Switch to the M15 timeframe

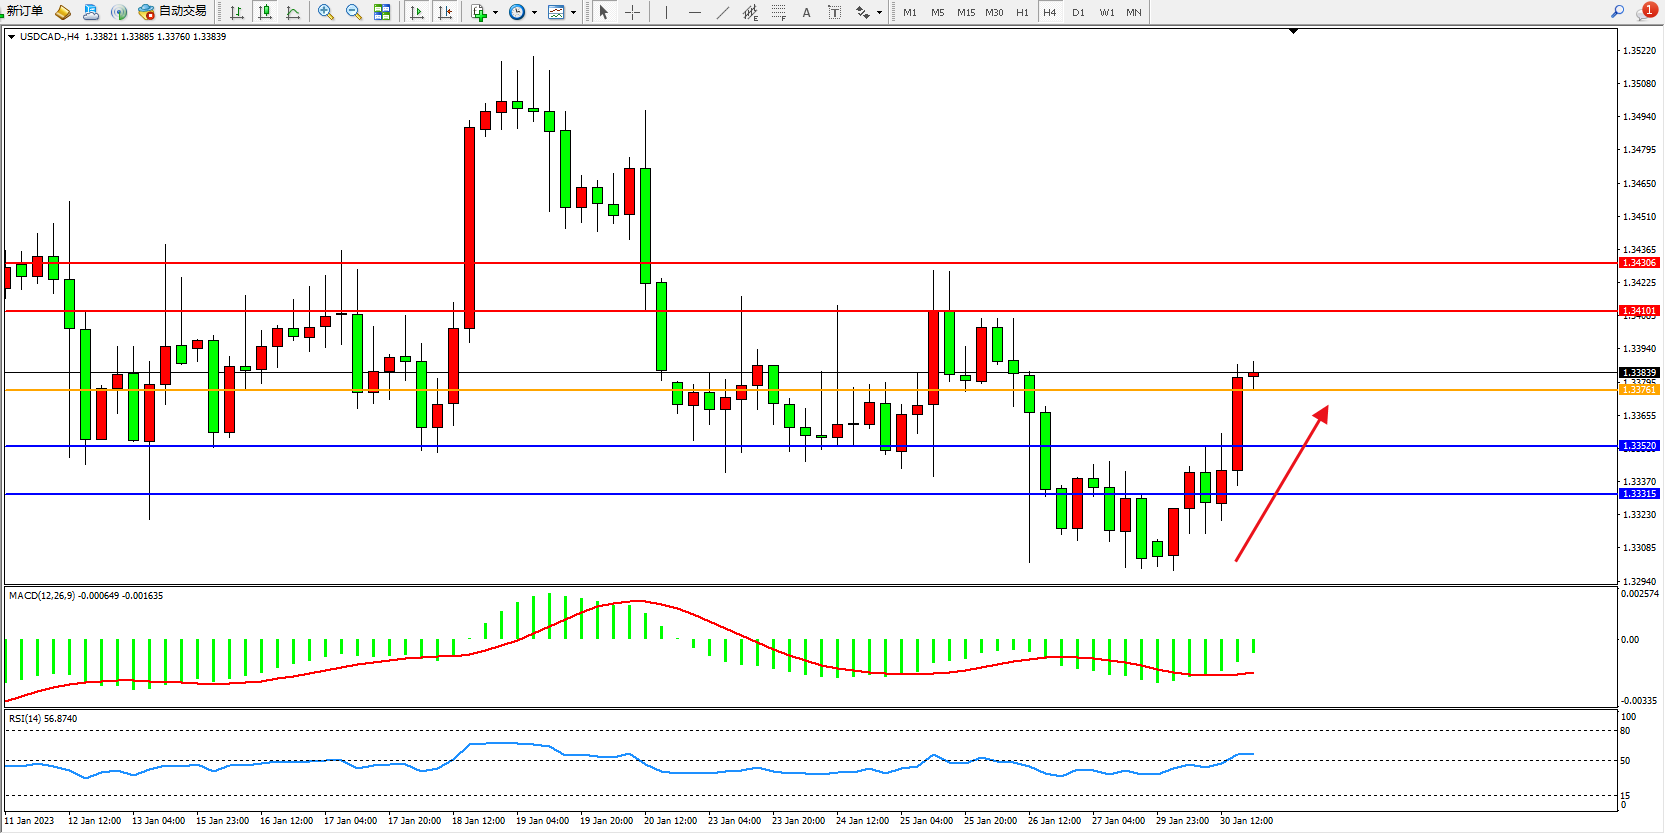pos(965,13)
